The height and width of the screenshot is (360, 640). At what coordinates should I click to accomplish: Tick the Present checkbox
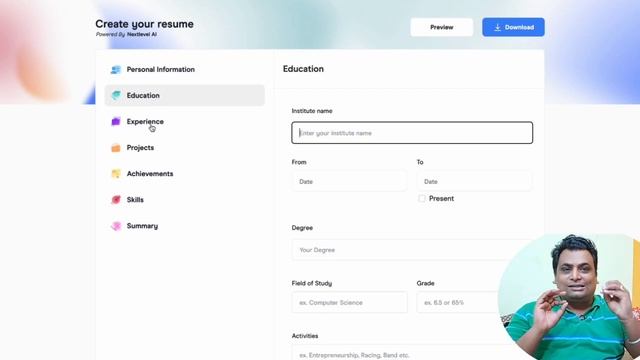click(x=422, y=199)
